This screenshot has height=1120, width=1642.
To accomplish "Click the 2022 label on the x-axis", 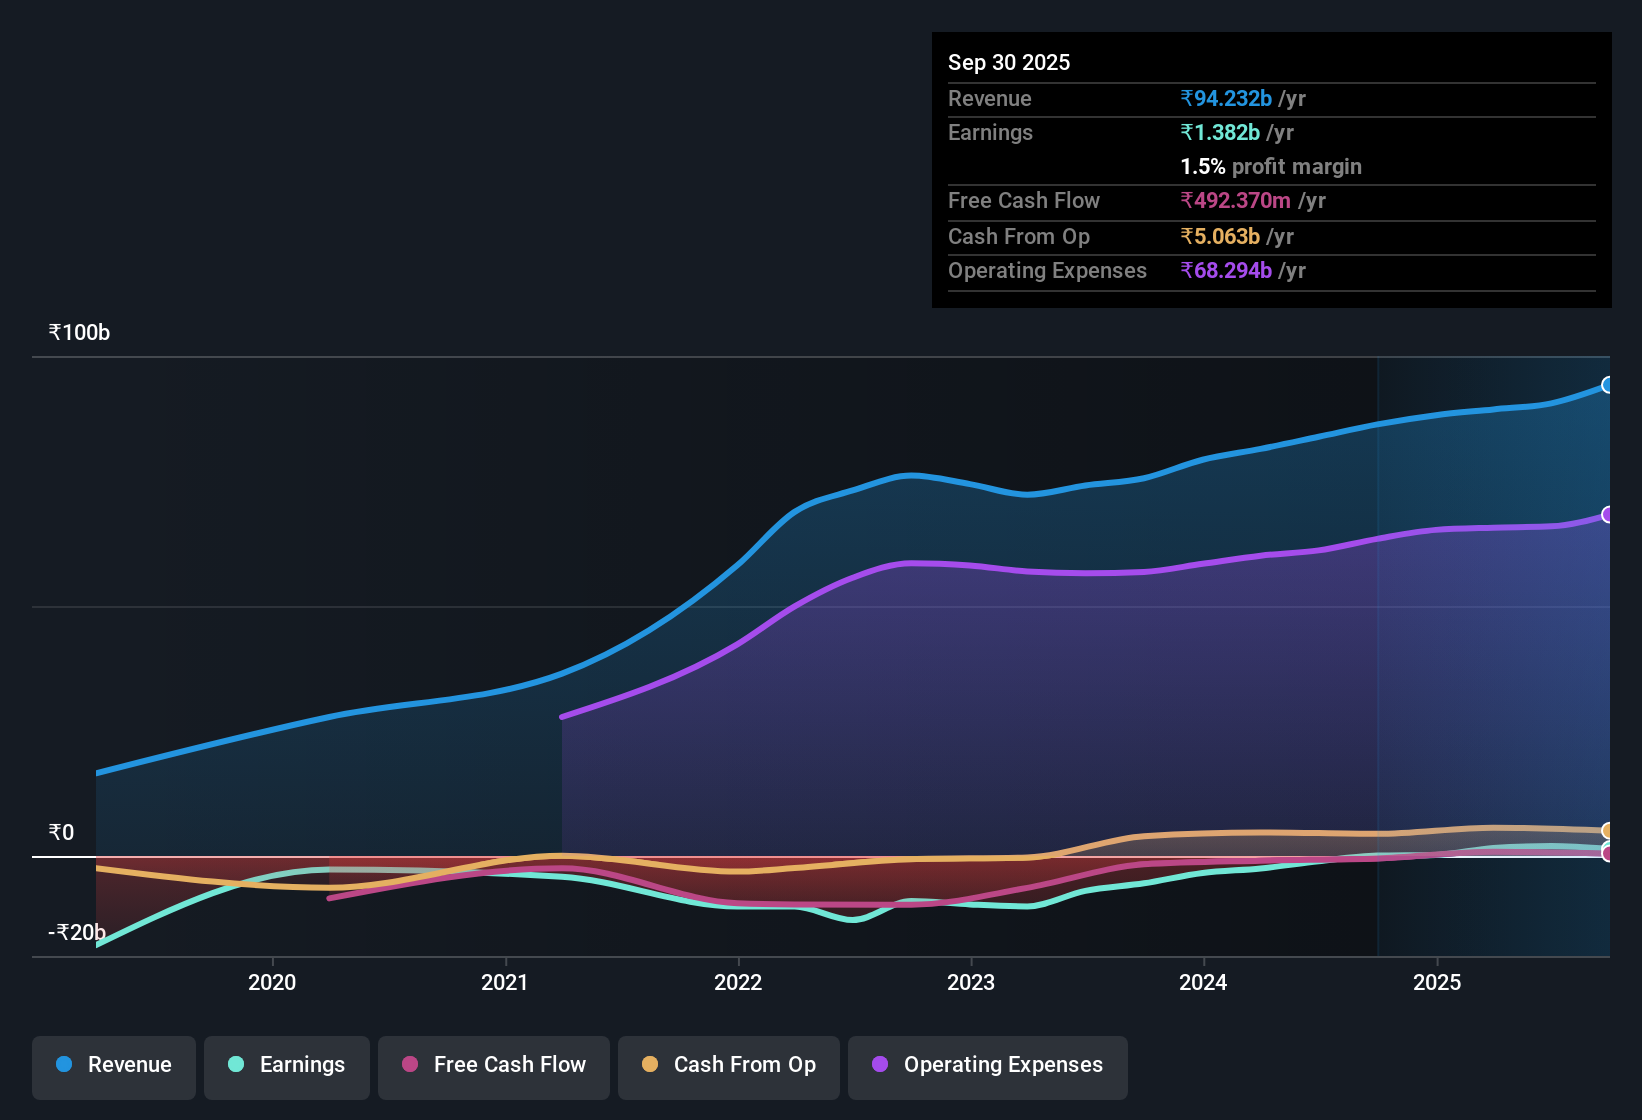I will coord(738,983).
